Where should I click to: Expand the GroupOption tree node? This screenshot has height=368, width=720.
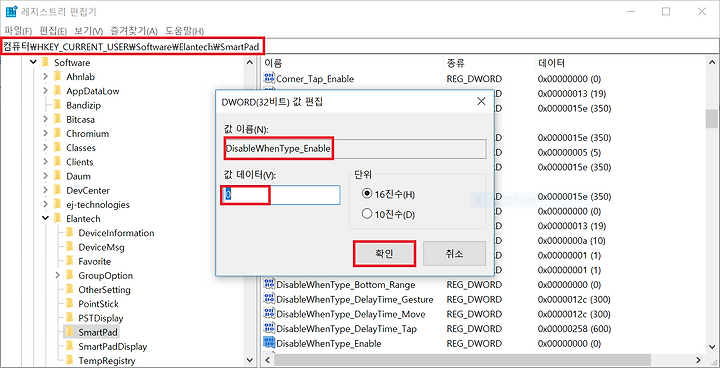(58, 276)
